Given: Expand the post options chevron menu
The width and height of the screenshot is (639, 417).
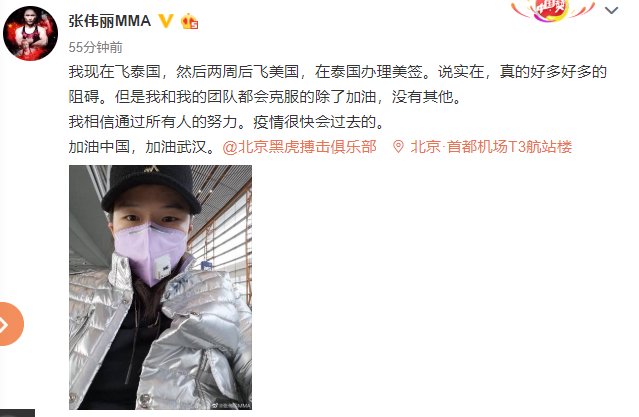Looking at the screenshot, I should coord(611,11).
